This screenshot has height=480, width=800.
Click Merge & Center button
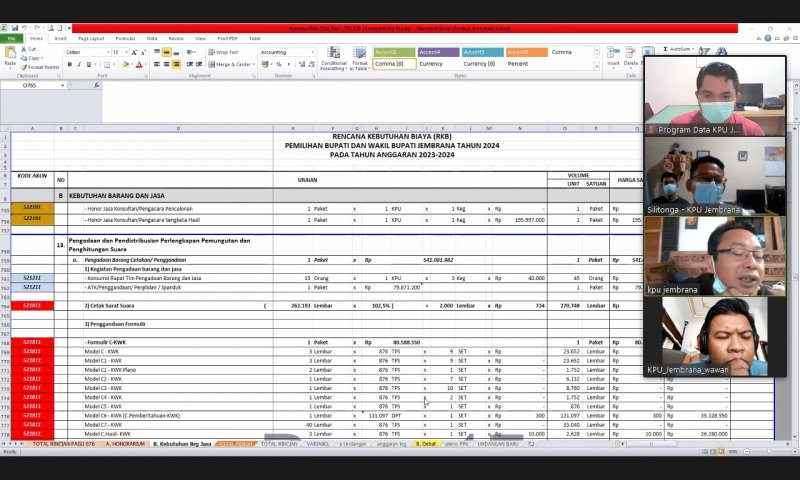230,64
